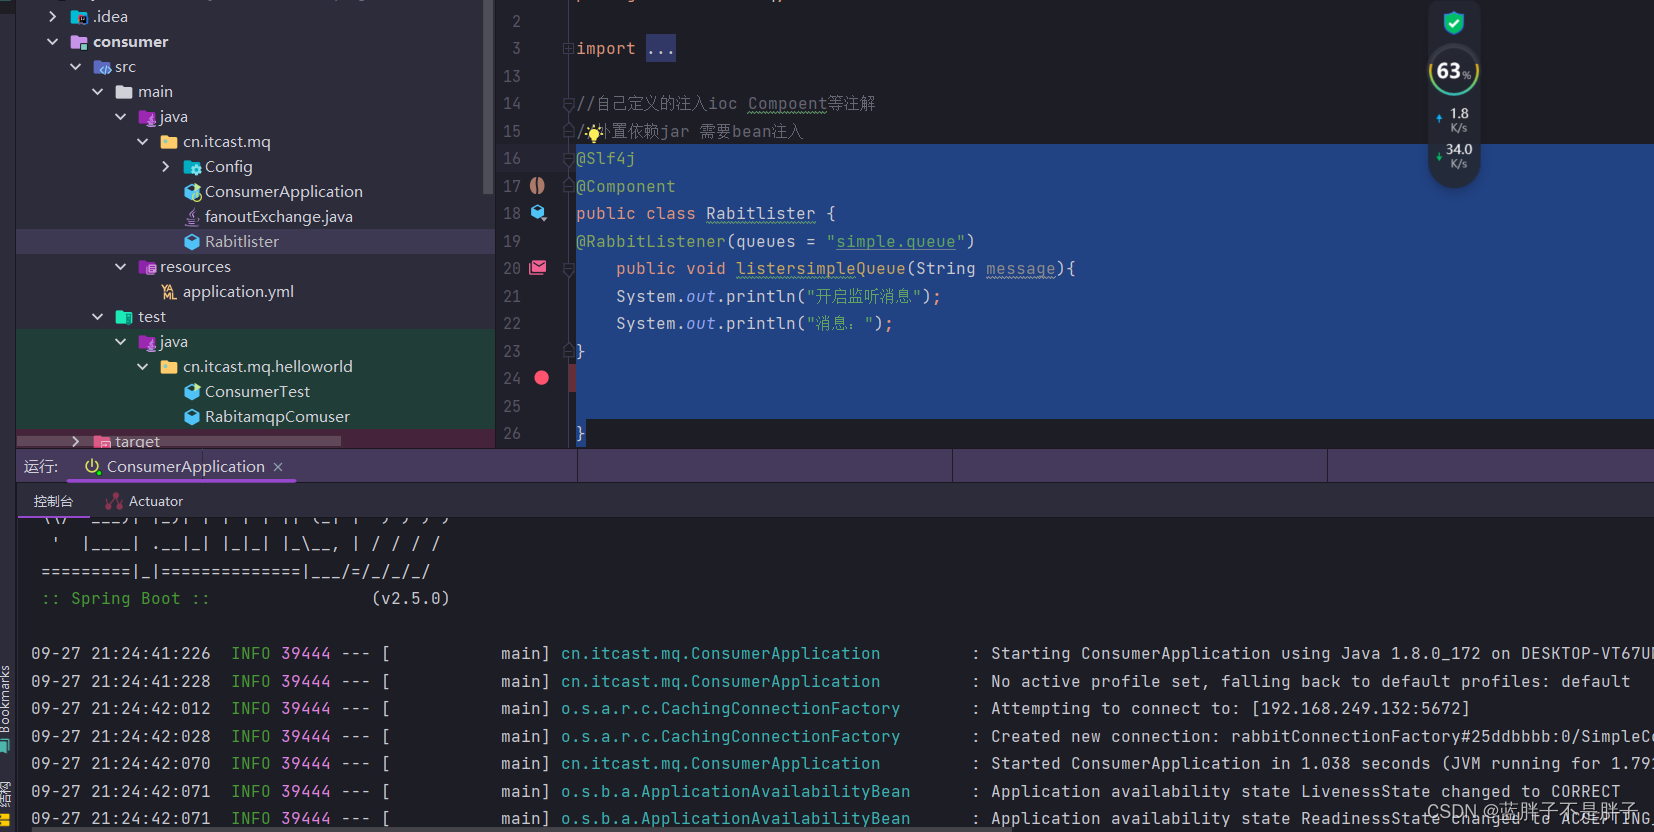Follow the simple.queue link in annotation
Image resolution: width=1654 pixels, height=832 pixels.
[895, 241]
